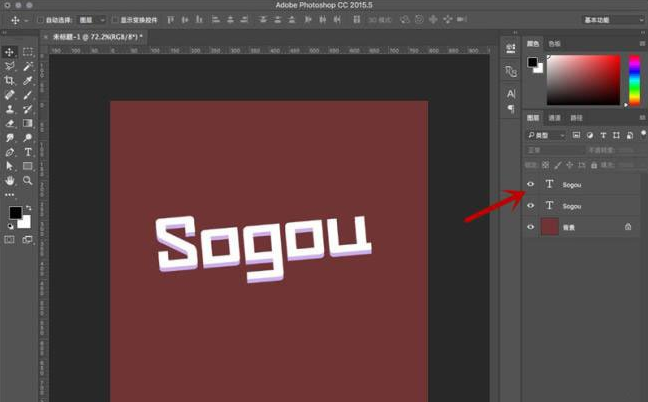Viewport: 648px width, 402px height.
Task: Select the Eyedropper tool
Action: coord(28,80)
